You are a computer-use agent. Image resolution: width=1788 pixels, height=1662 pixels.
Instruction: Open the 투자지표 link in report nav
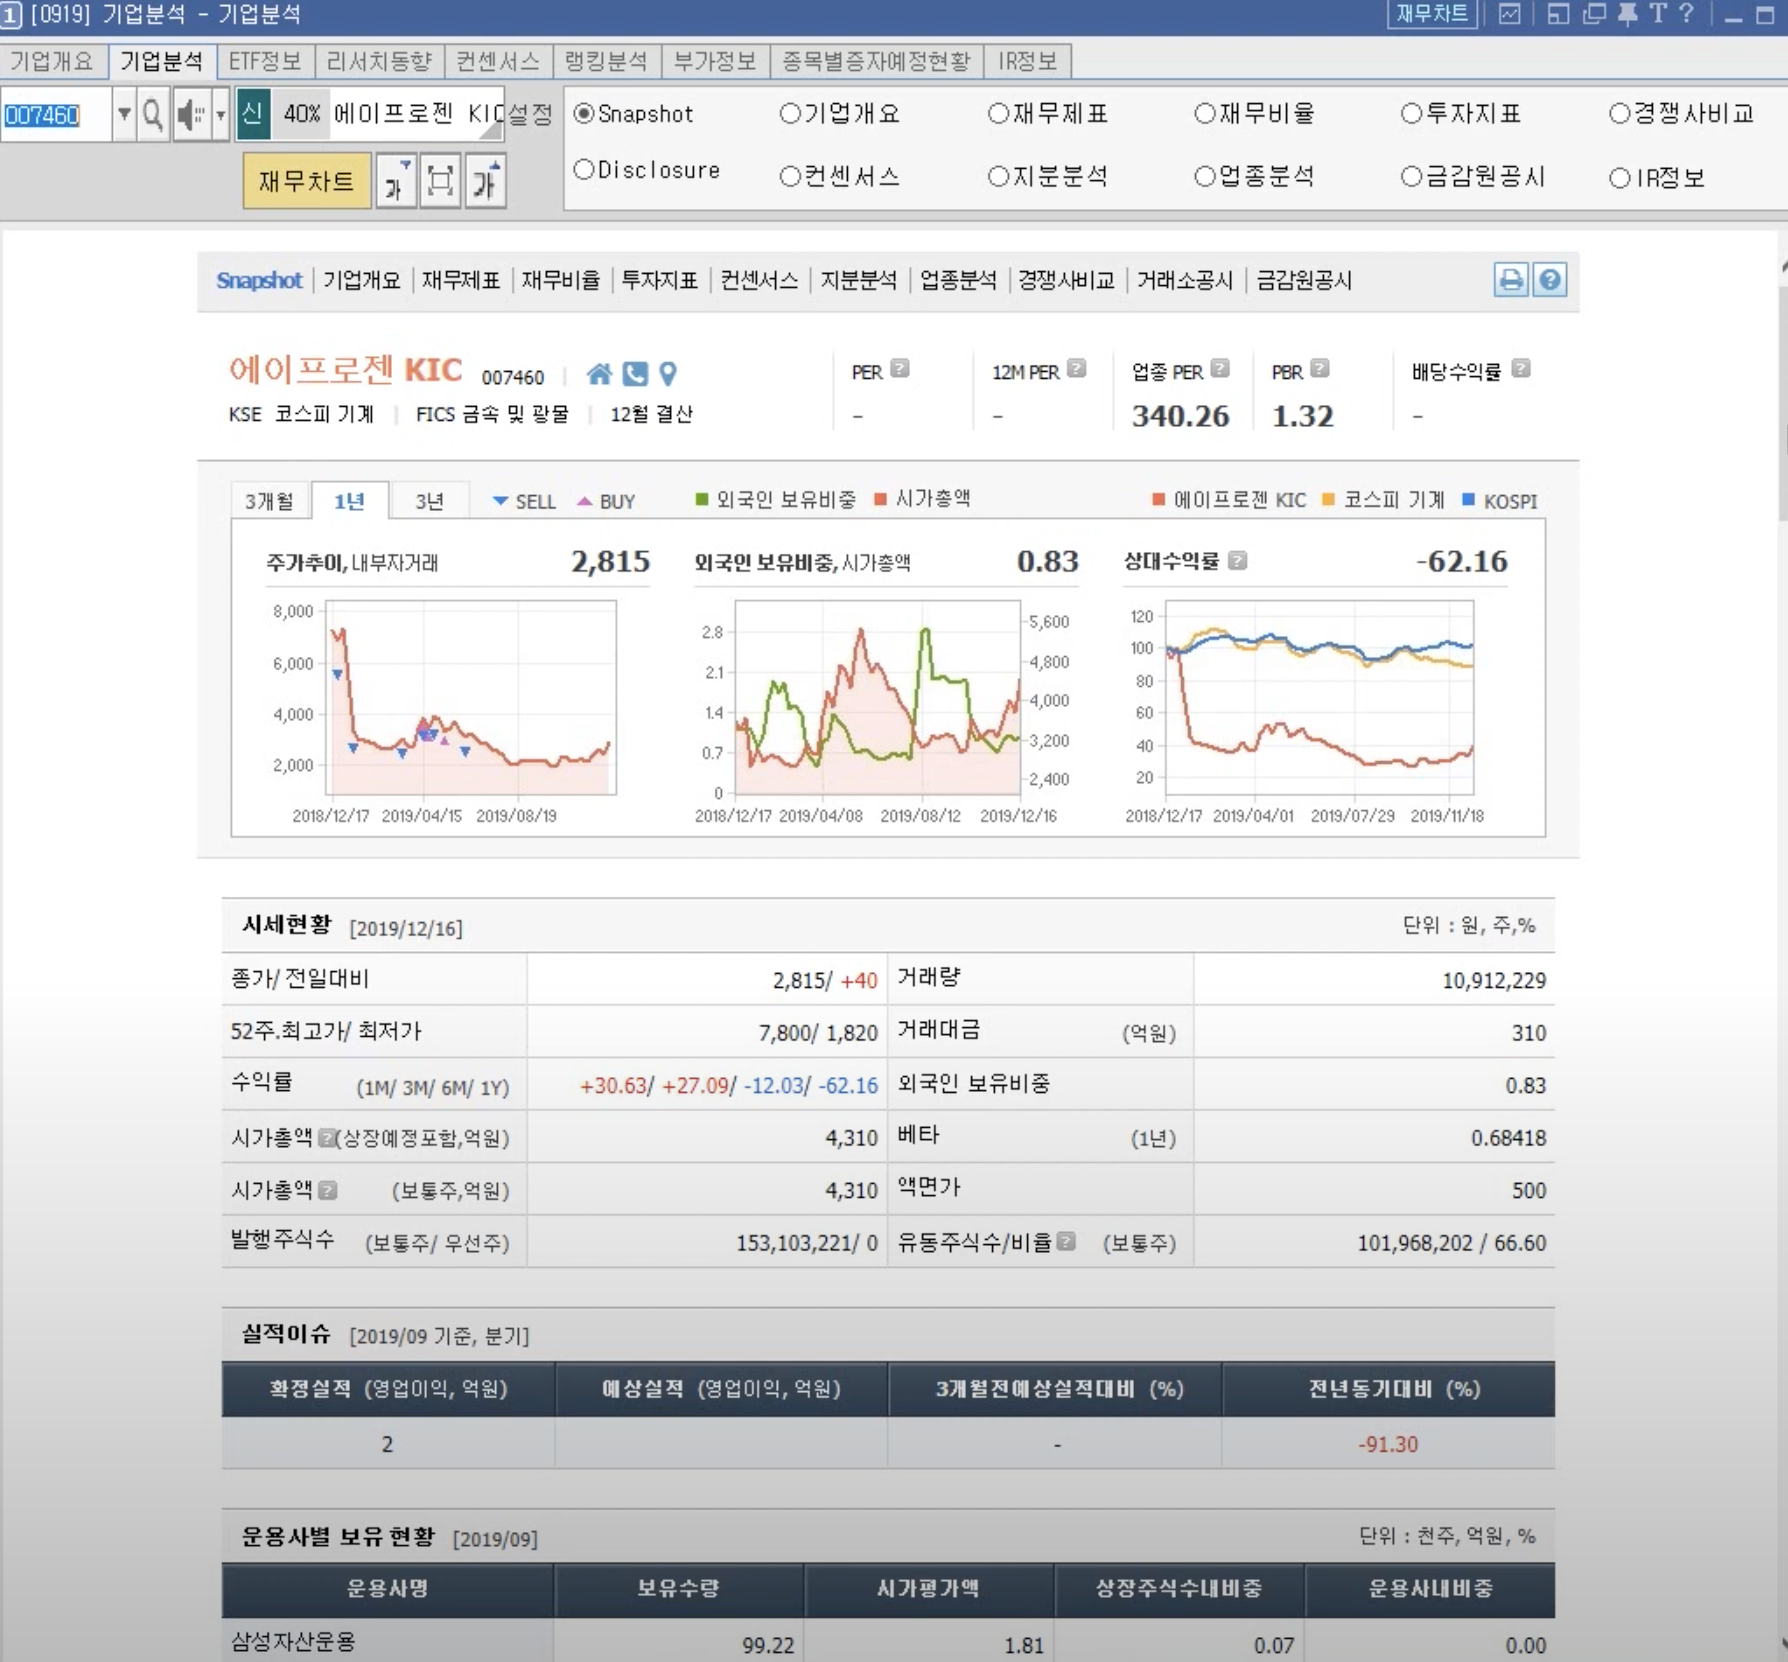point(660,280)
